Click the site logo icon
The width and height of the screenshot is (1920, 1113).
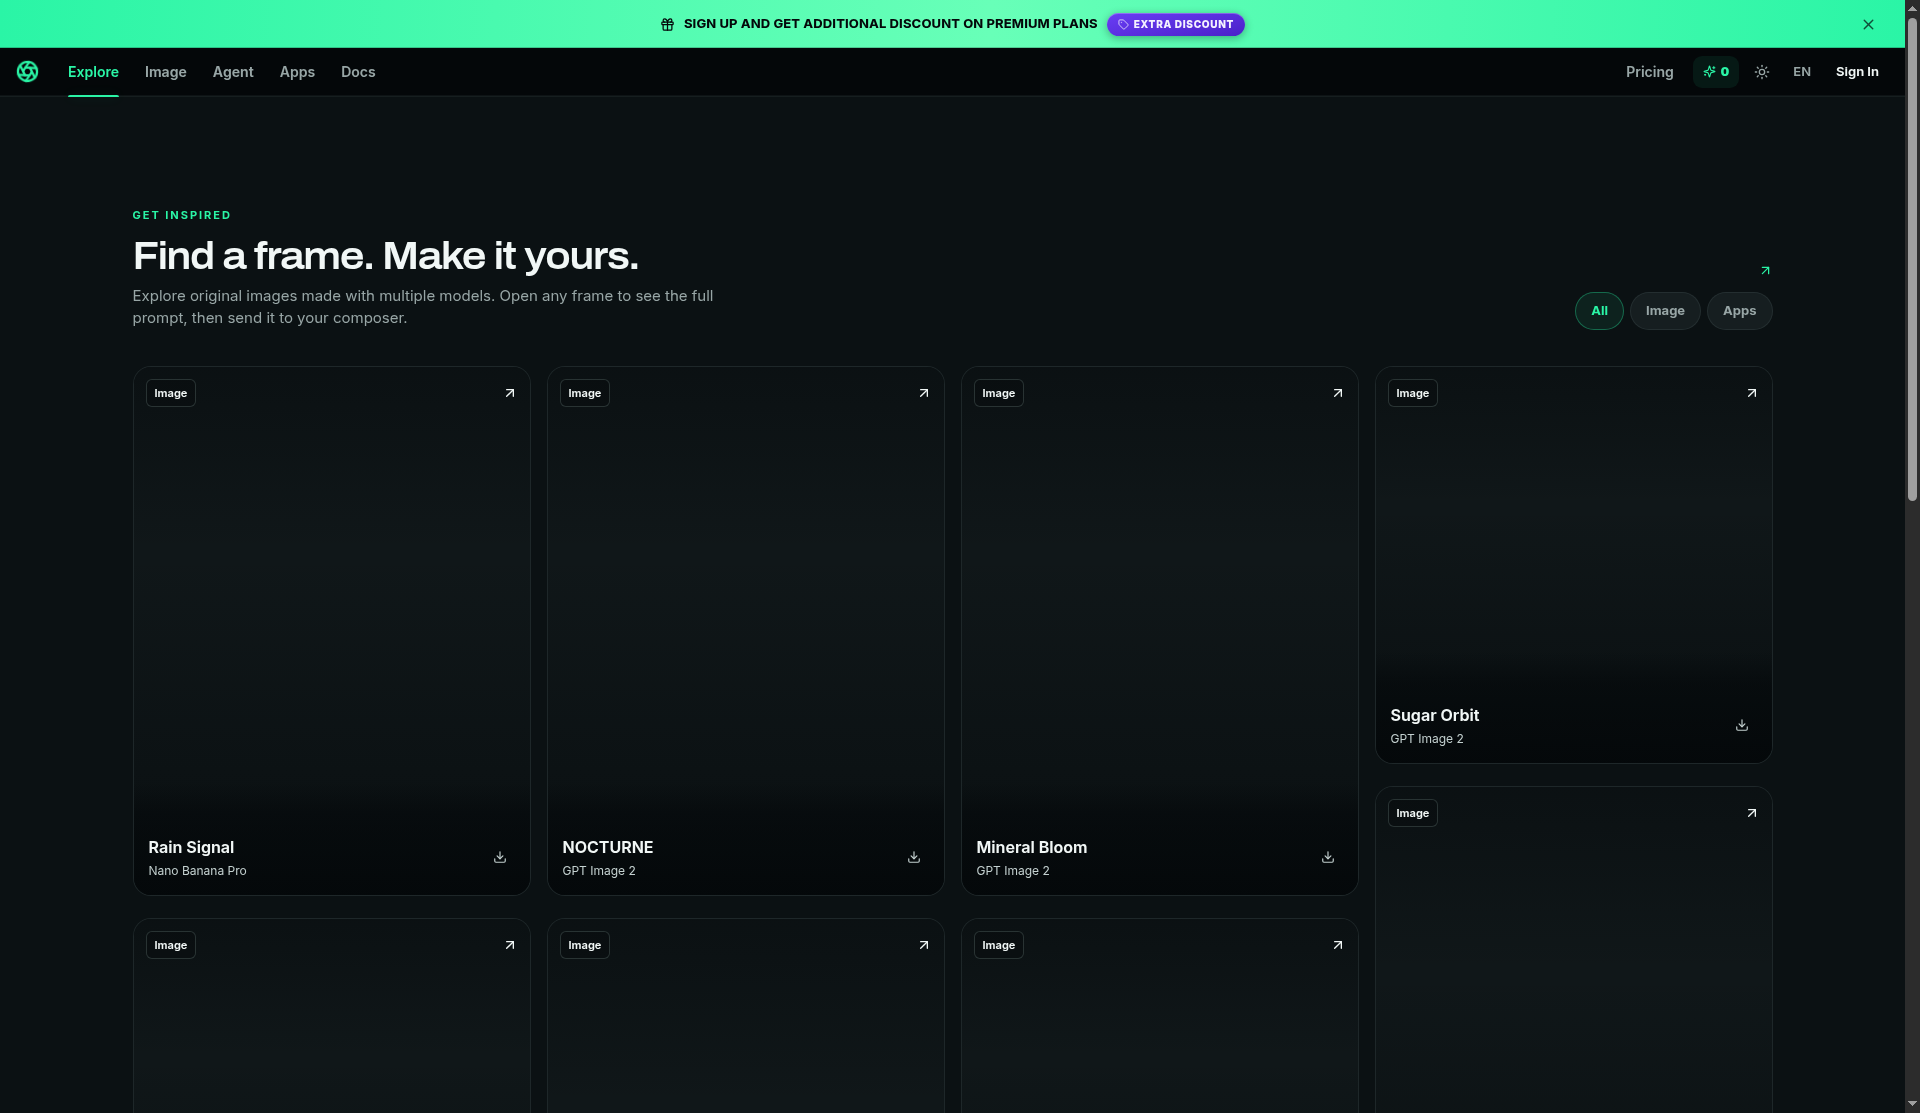click(27, 71)
